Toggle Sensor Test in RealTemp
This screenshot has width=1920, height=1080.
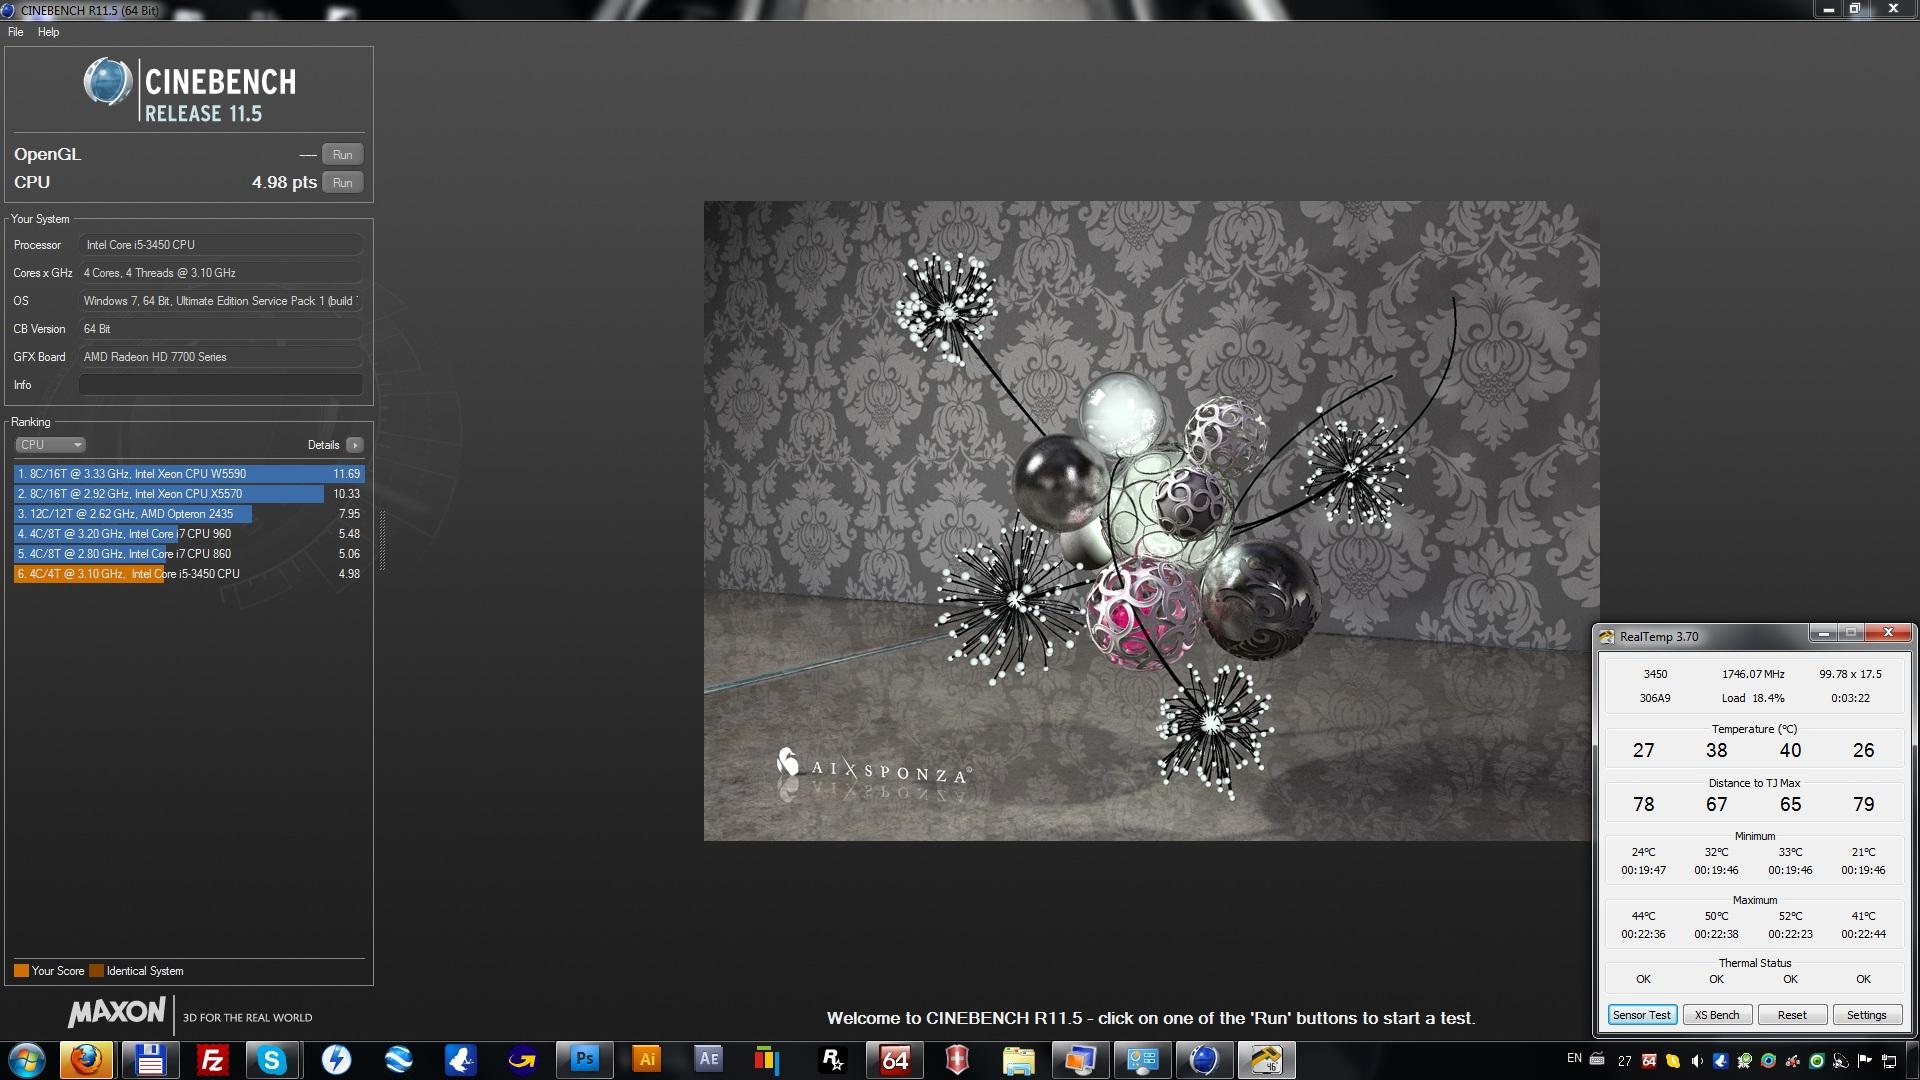pos(1642,1015)
